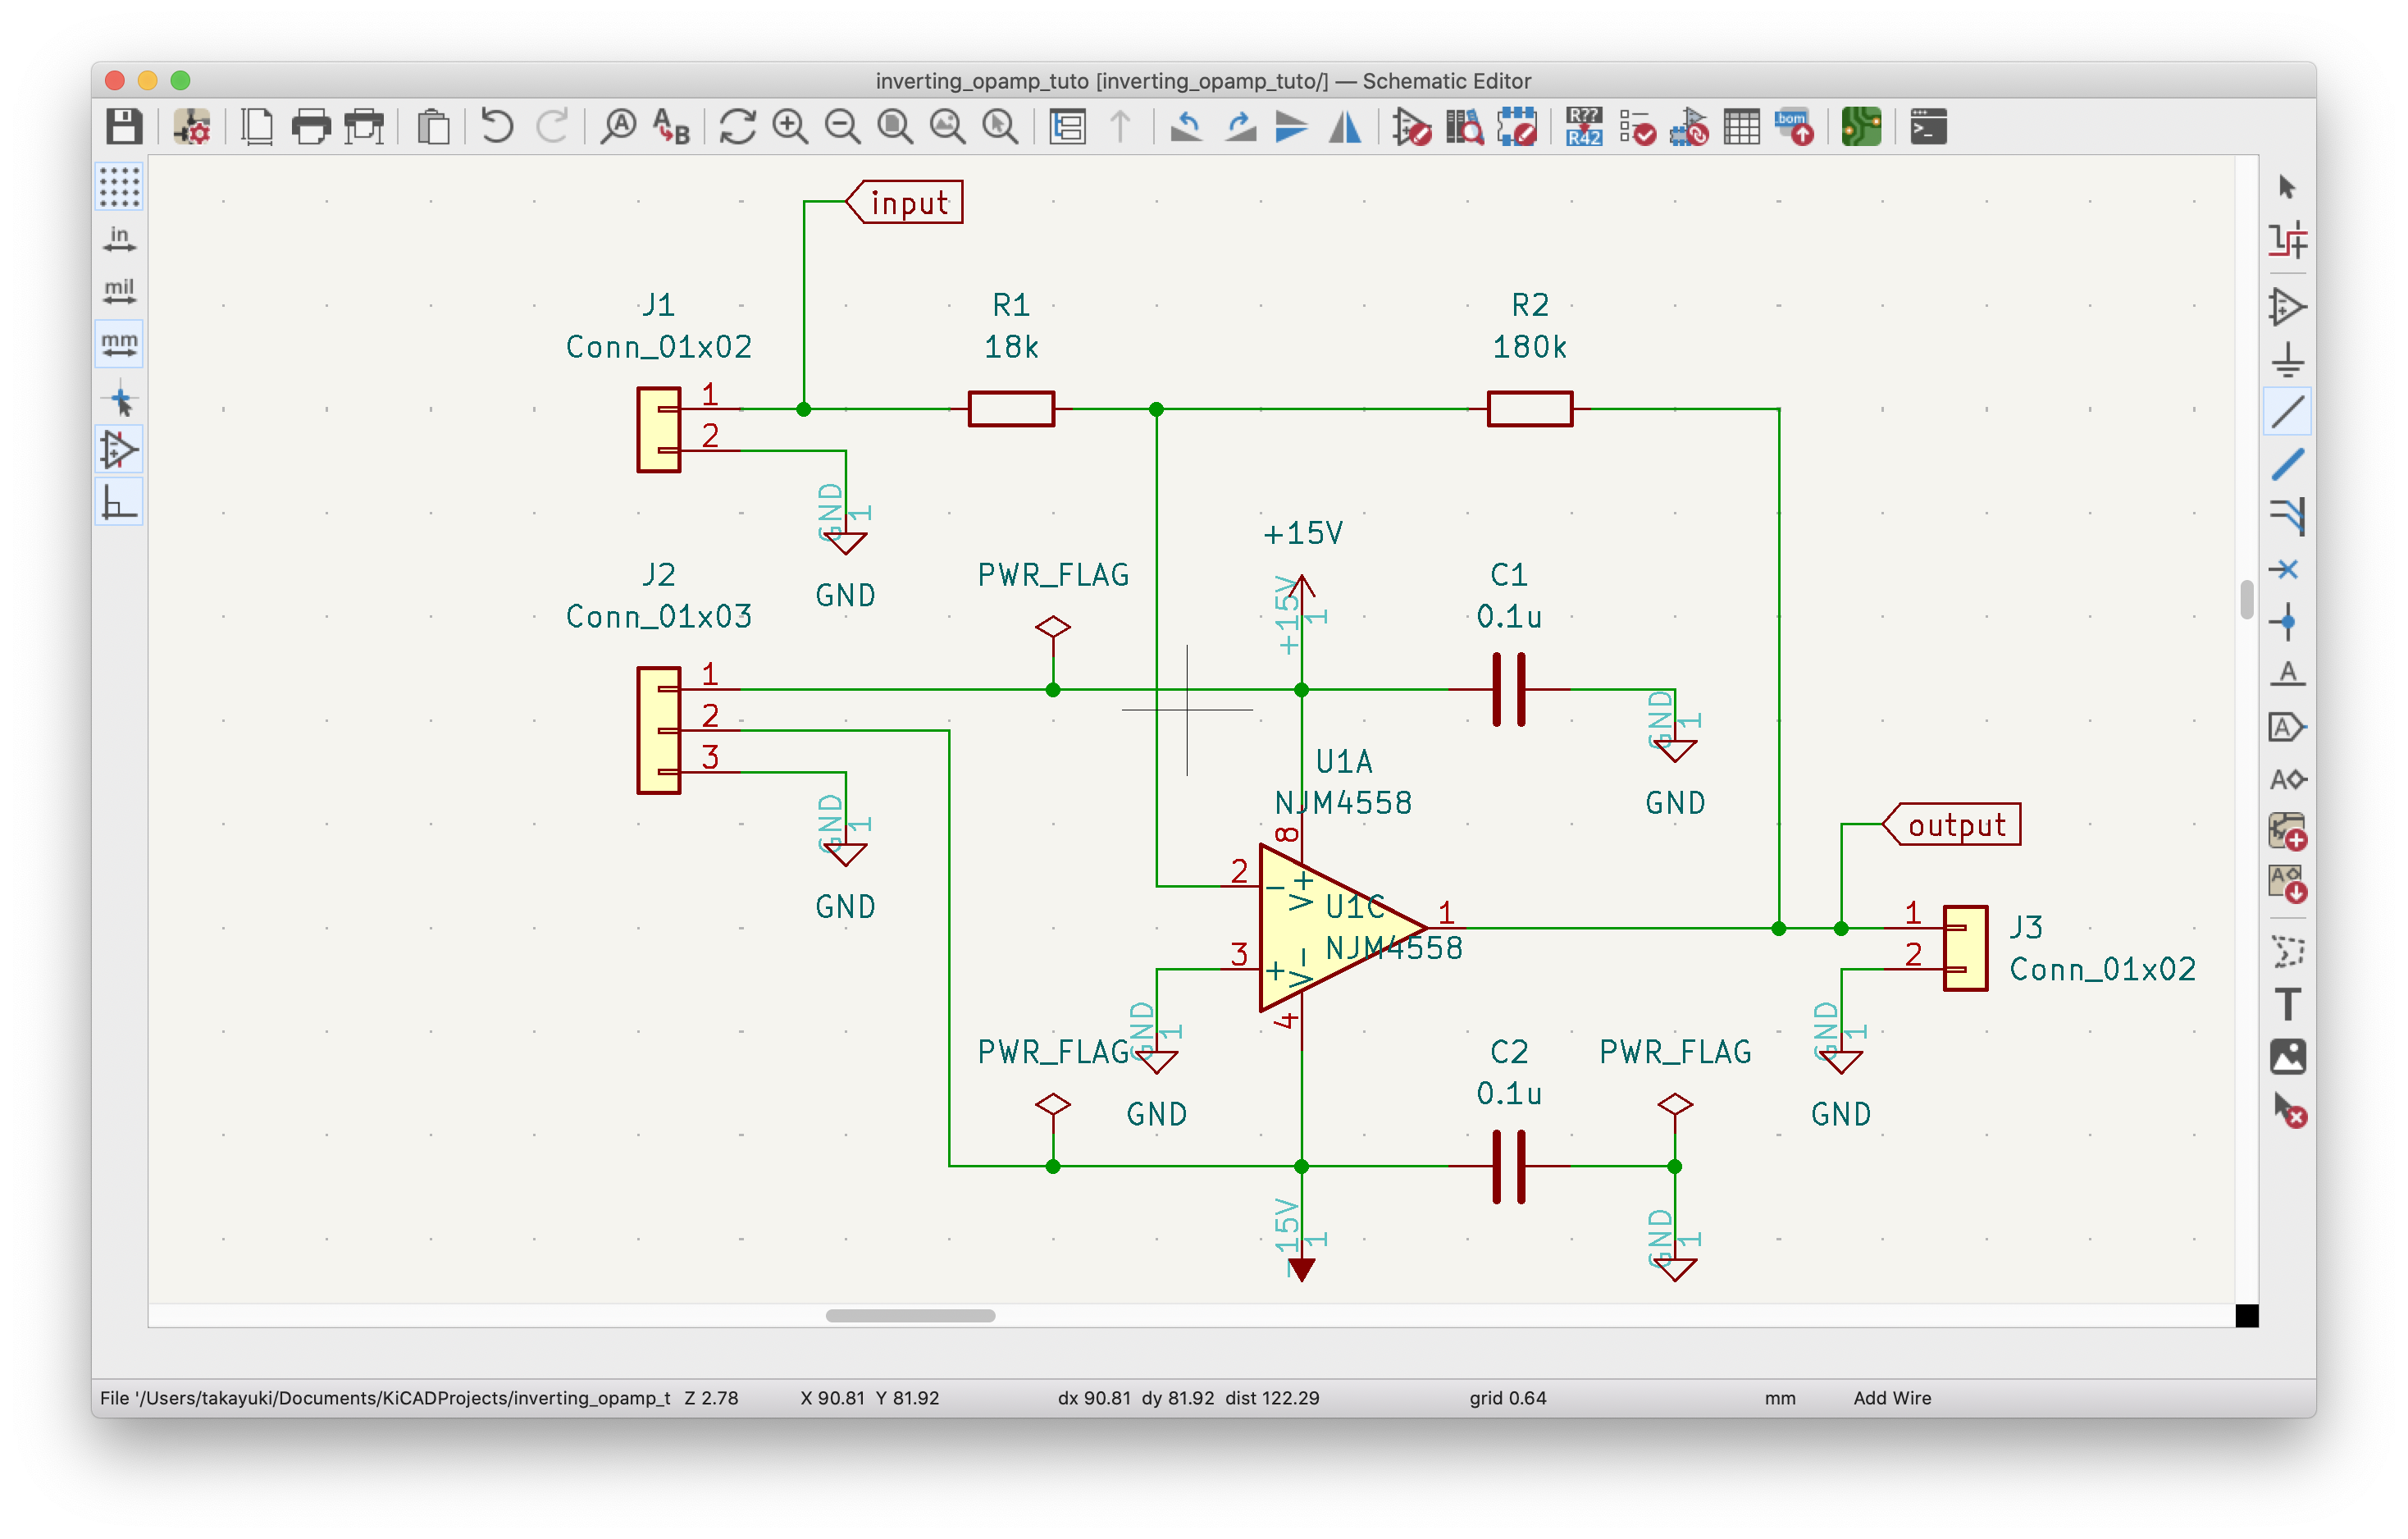Select the Add Junction tool
Image resolution: width=2408 pixels, height=1539 pixels.
pyautogui.click(x=2287, y=622)
